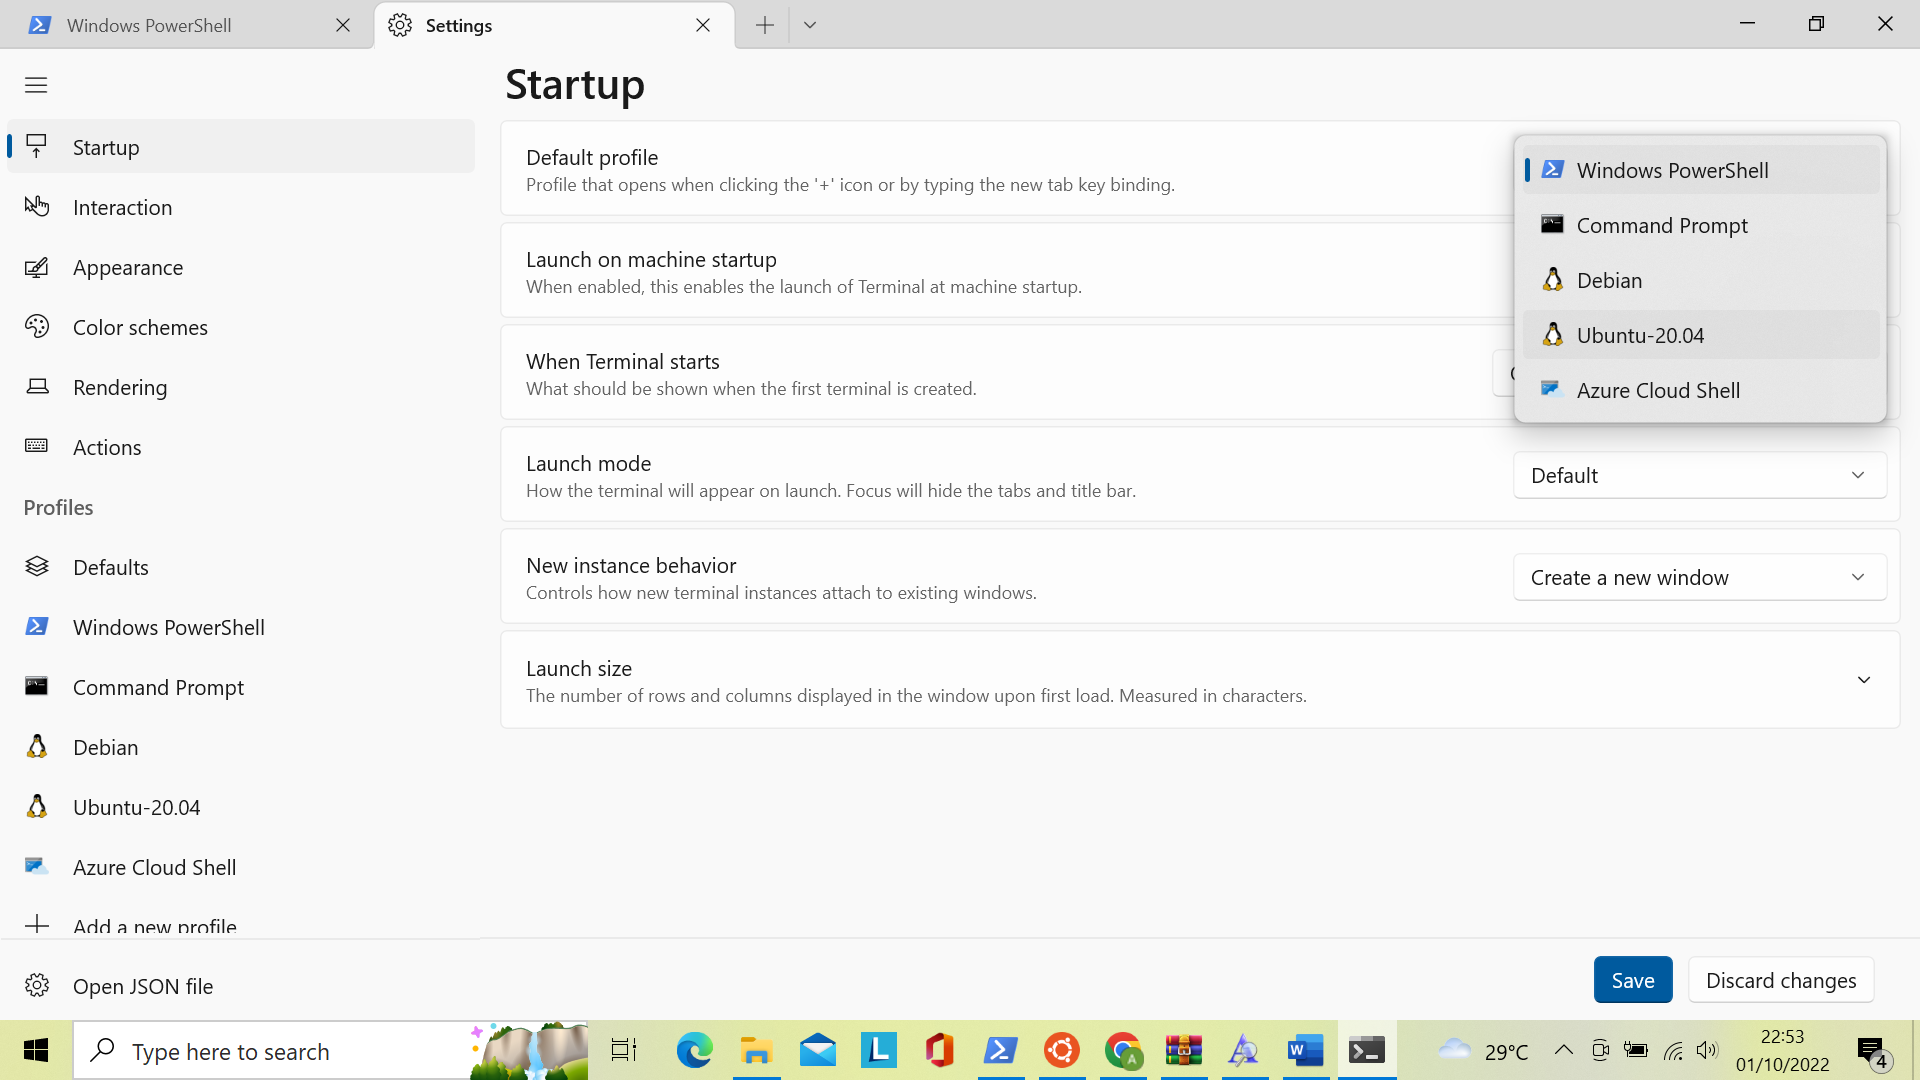Click the Debian penguin icon in Profiles

tap(37, 747)
